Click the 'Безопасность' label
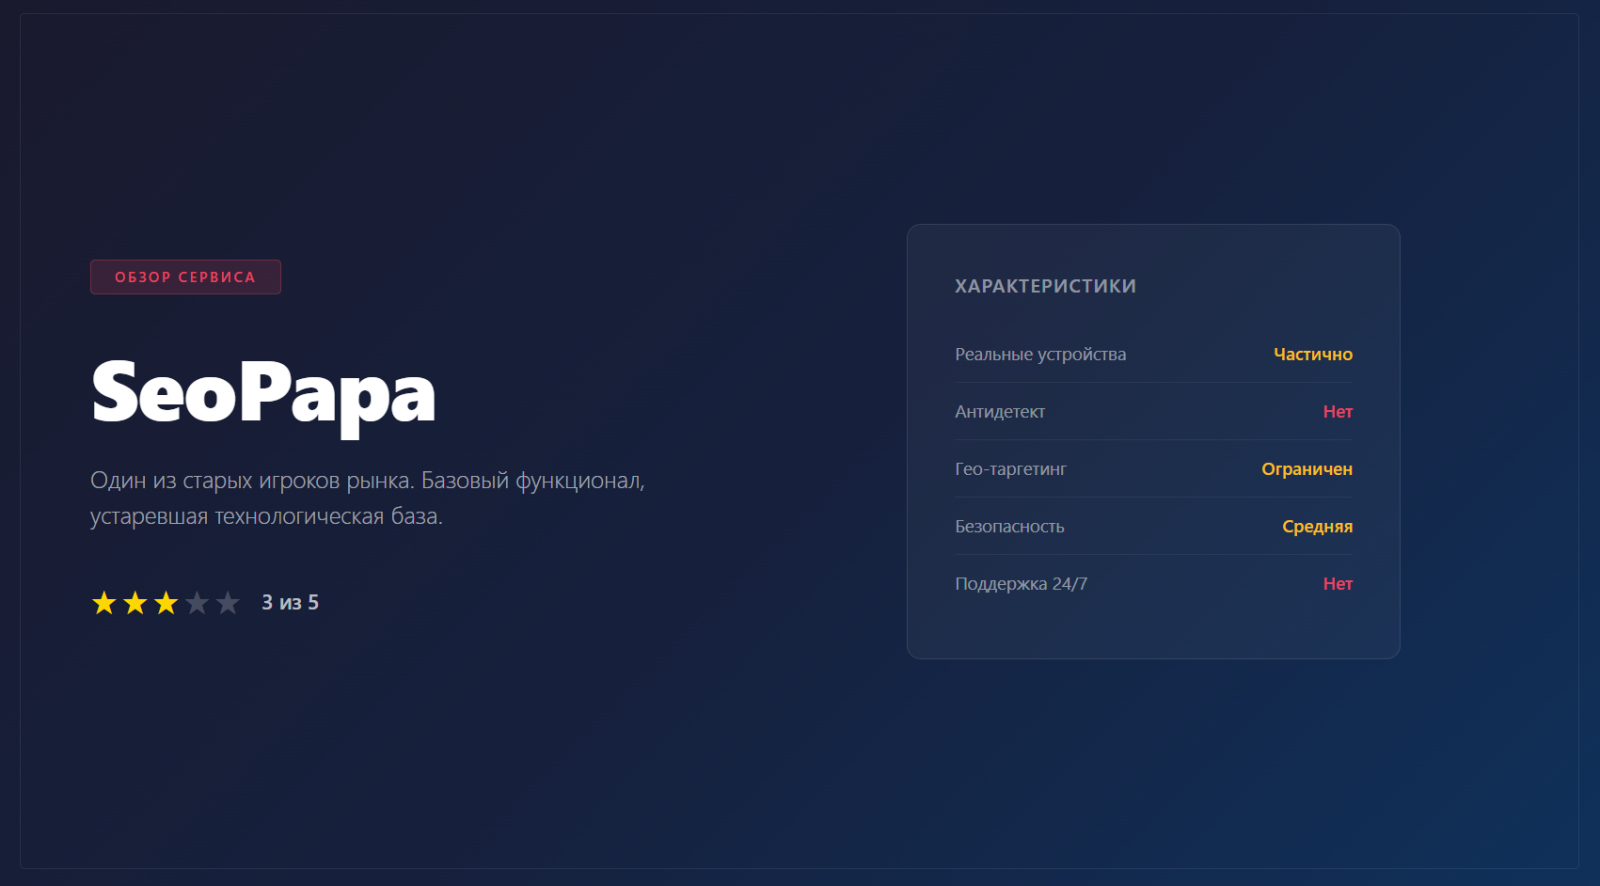1600x886 pixels. (1009, 526)
